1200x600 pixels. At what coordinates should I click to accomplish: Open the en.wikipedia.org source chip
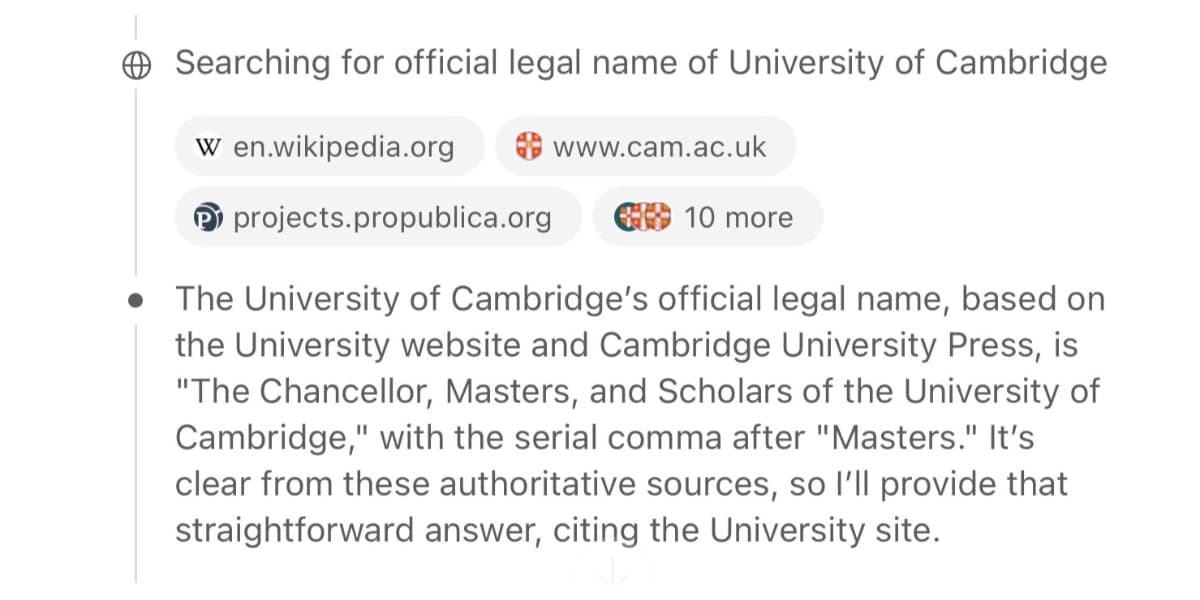coord(329,147)
